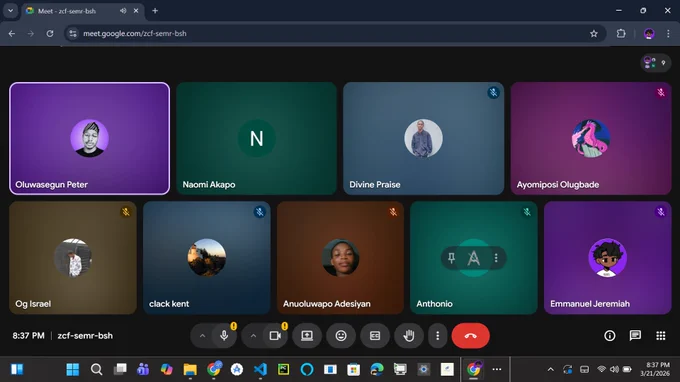Open Chrome profile avatar

[x=649, y=33]
